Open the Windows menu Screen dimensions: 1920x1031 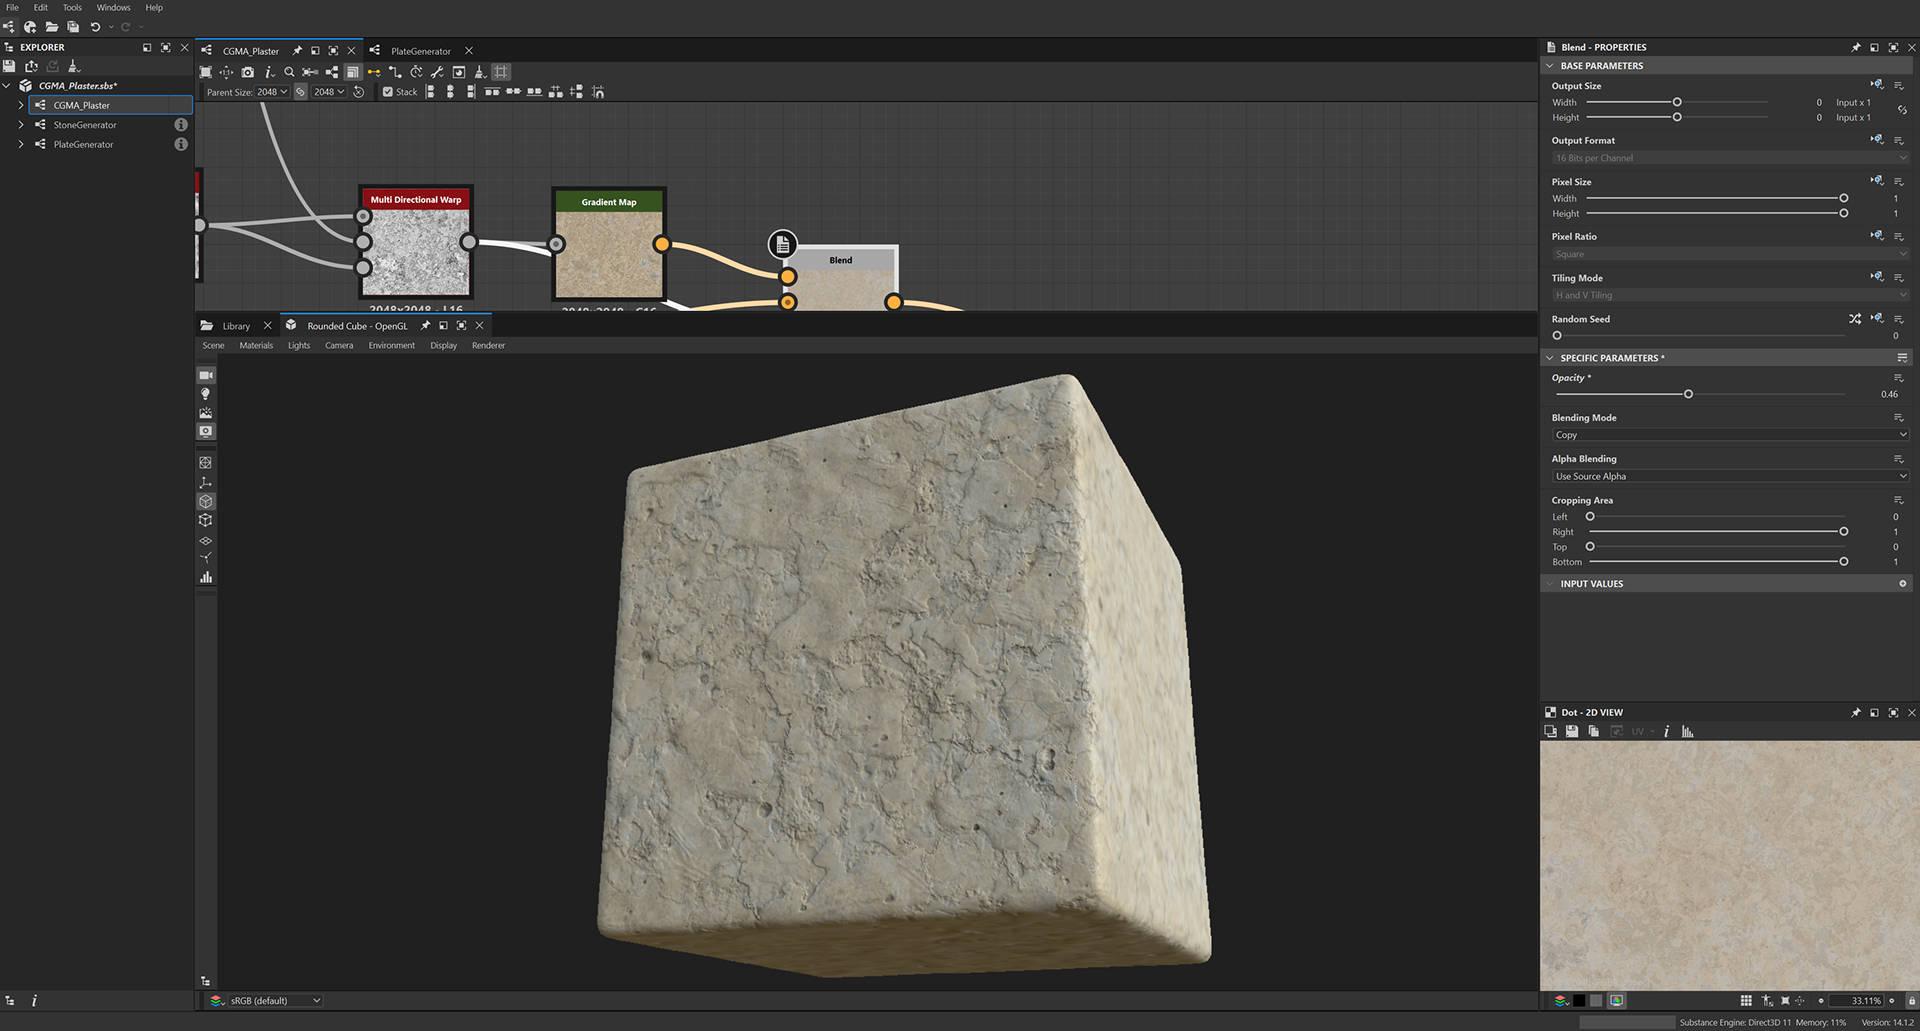point(113,7)
